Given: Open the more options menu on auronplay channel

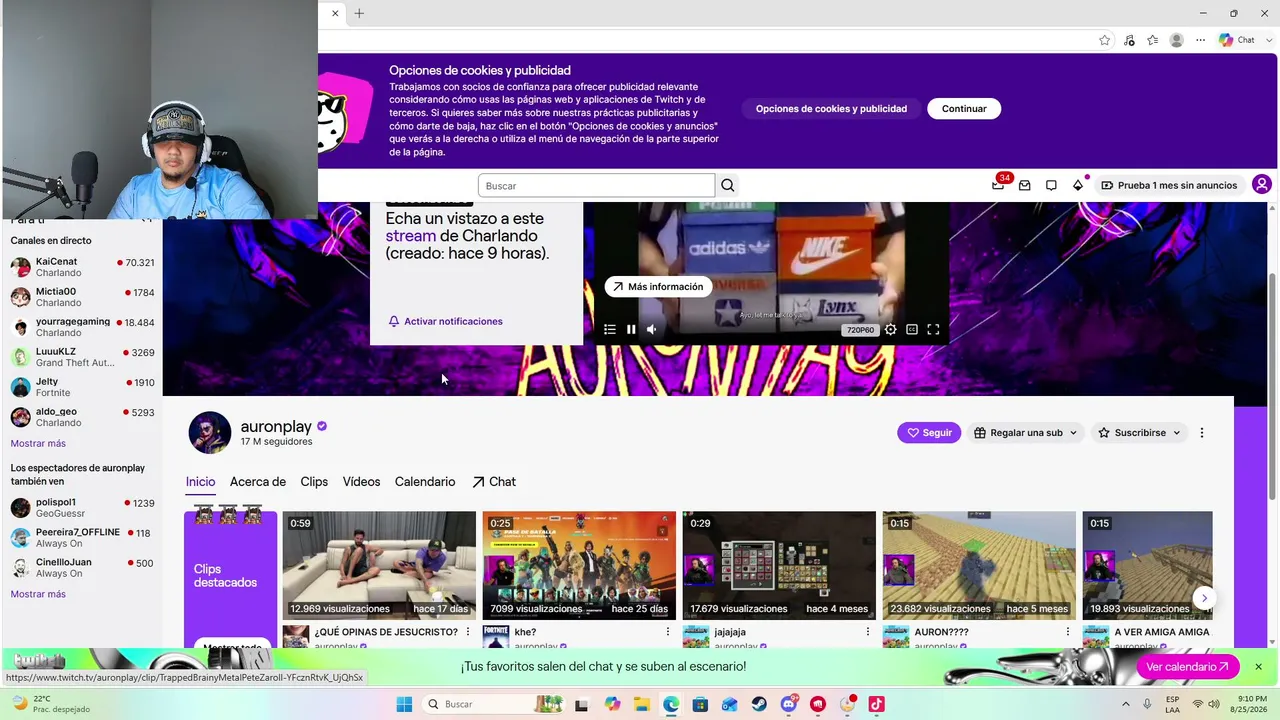Looking at the screenshot, I should pyautogui.click(x=1202, y=433).
